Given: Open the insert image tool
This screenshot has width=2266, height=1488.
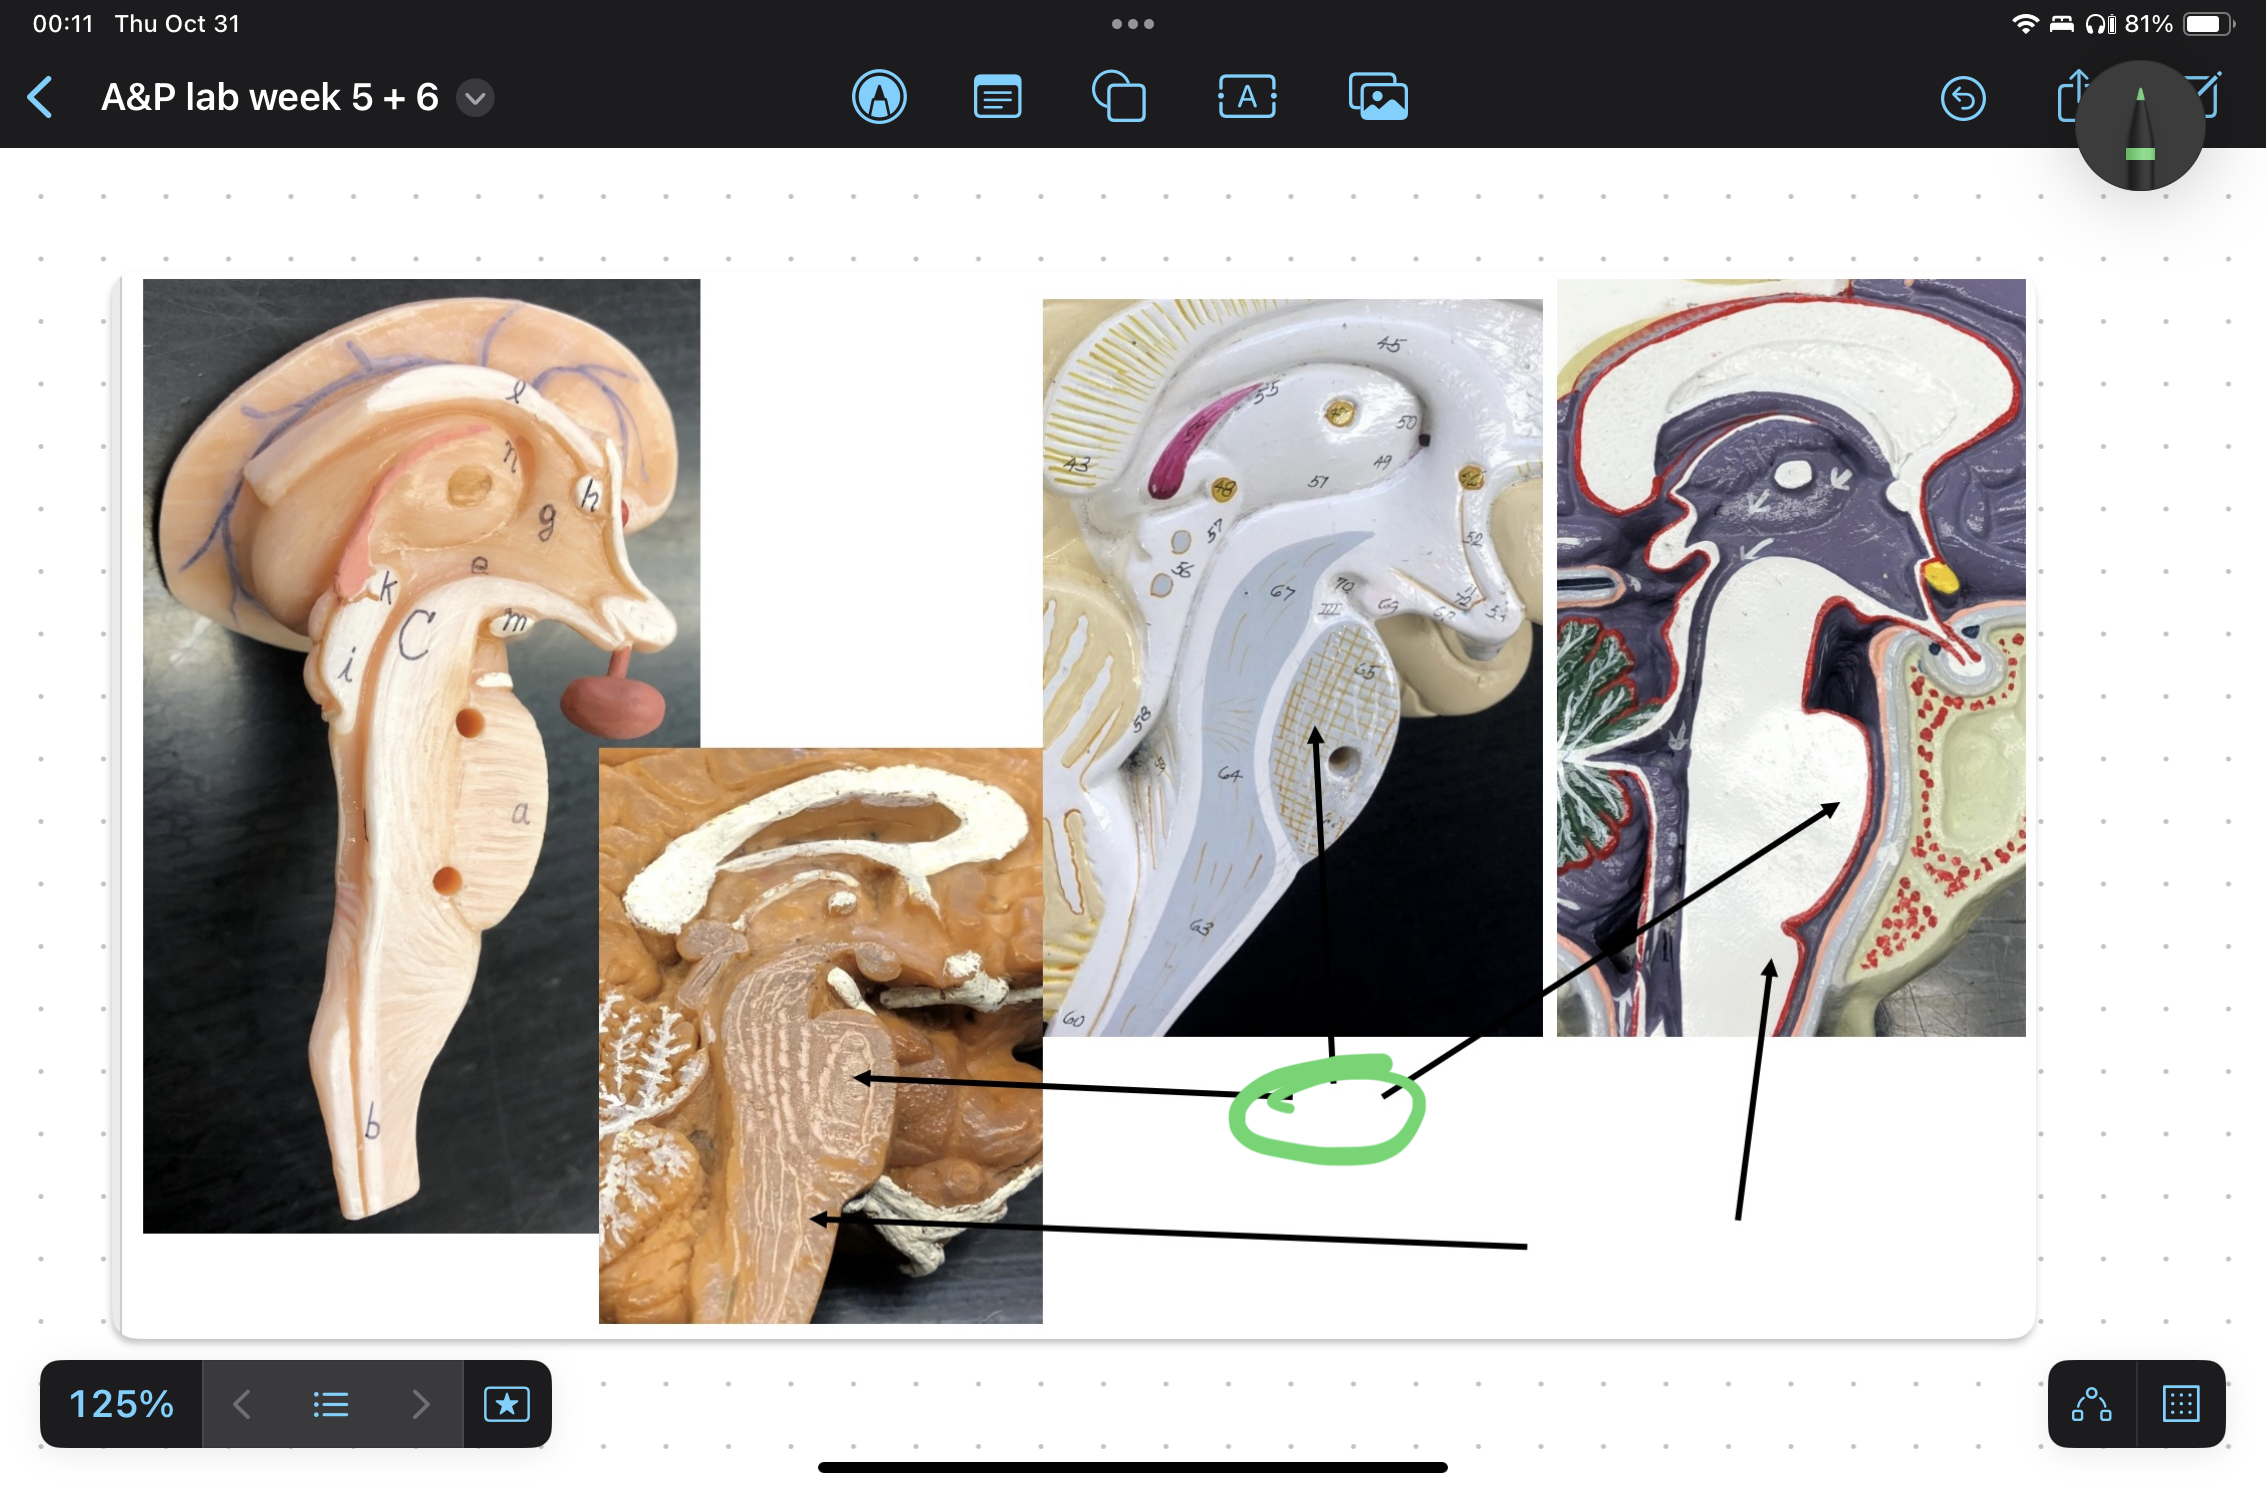Looking at the screenshot, I should coord(1378,98).
